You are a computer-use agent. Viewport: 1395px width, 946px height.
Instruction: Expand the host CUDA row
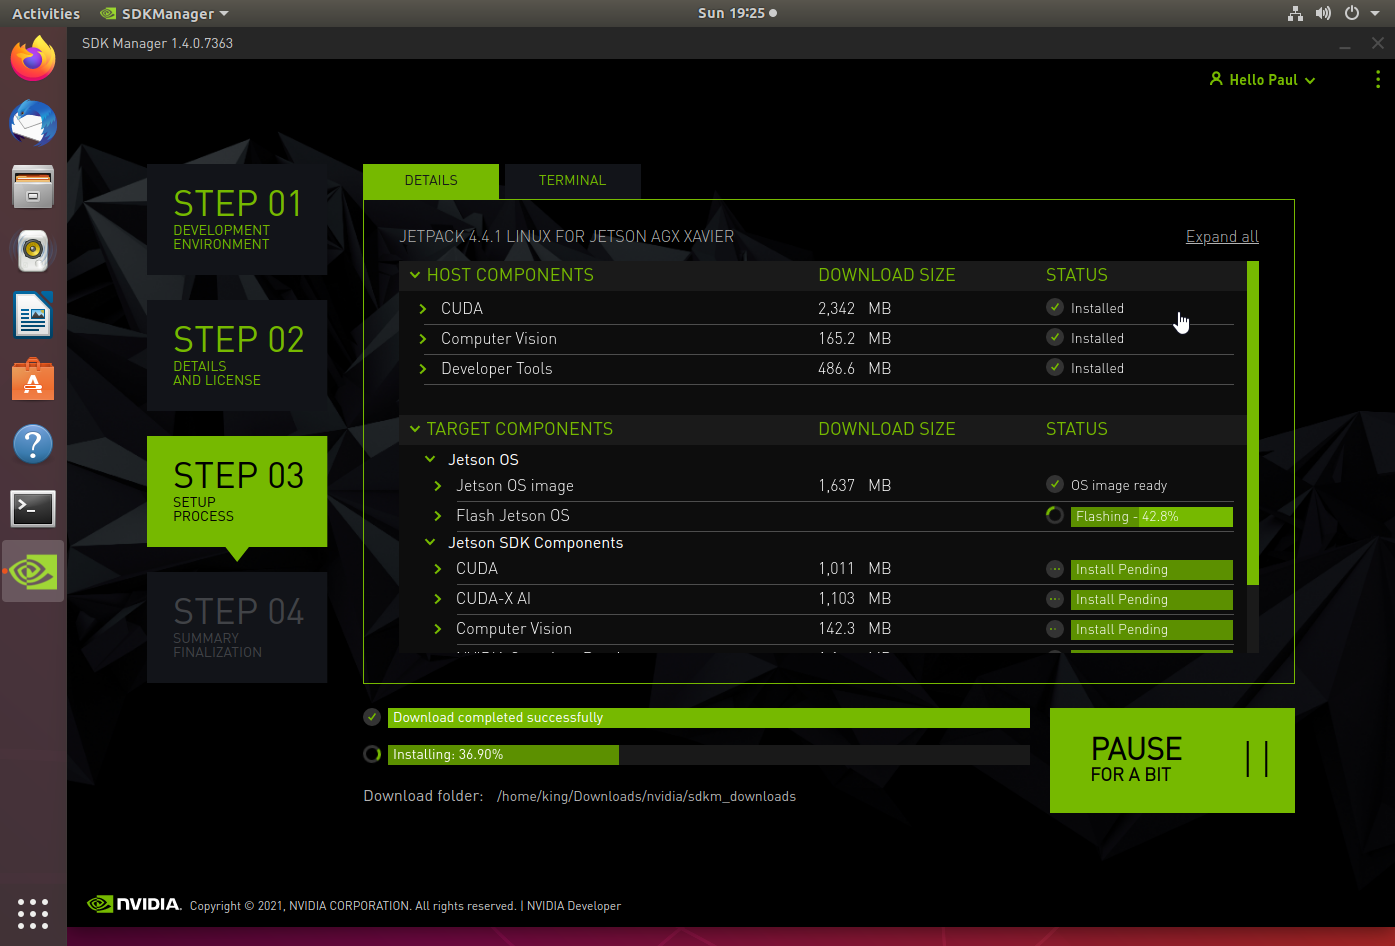pyautogui.click(x=423, y=309)
